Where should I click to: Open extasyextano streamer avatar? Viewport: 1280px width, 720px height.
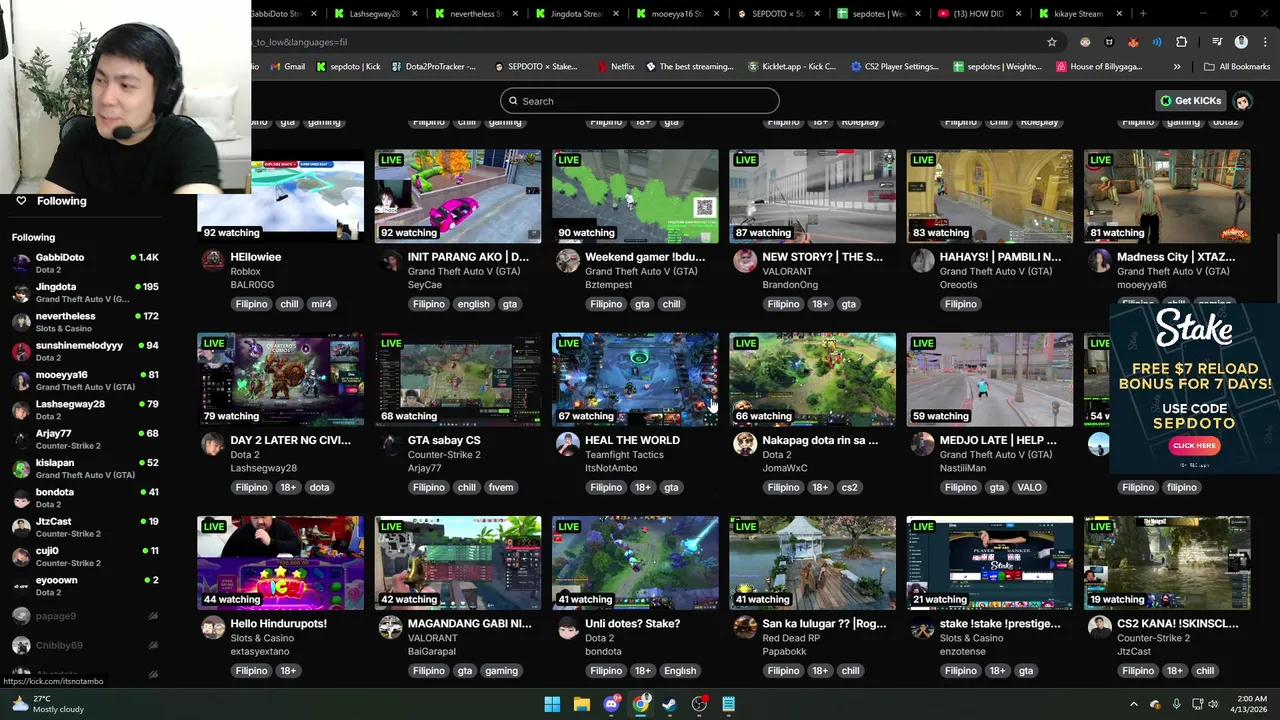click(x=212, y=627)
